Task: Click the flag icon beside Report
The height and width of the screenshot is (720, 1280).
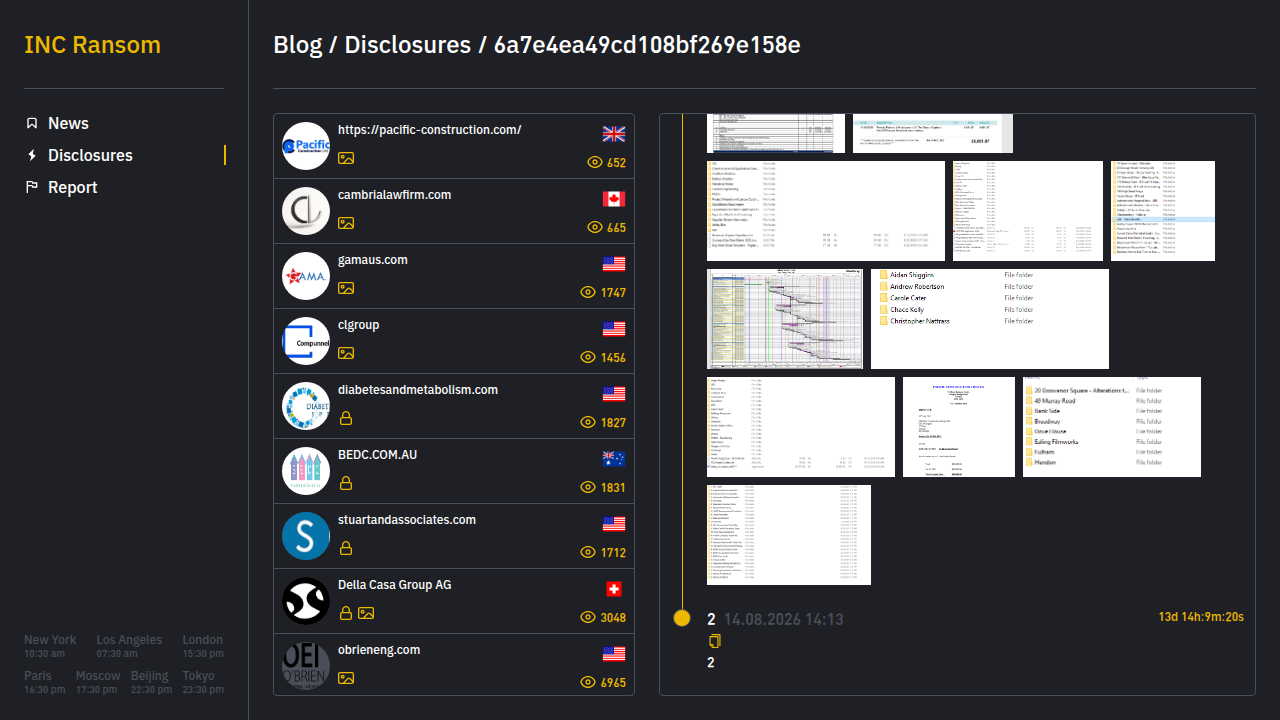Action: pos(32,187)
